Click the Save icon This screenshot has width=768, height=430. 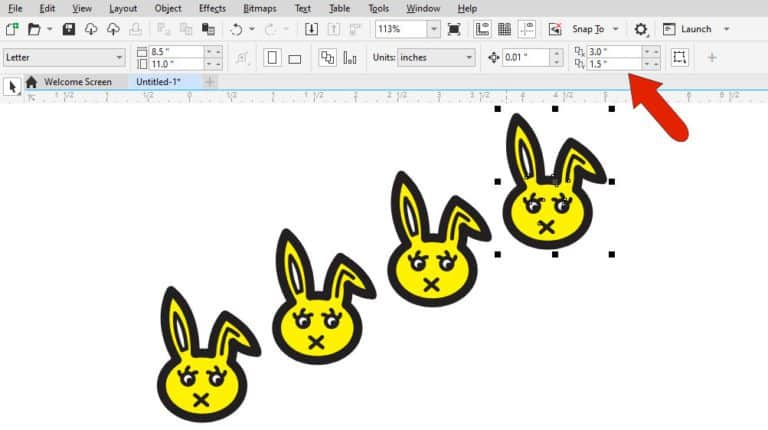click(x=69, y=29)
